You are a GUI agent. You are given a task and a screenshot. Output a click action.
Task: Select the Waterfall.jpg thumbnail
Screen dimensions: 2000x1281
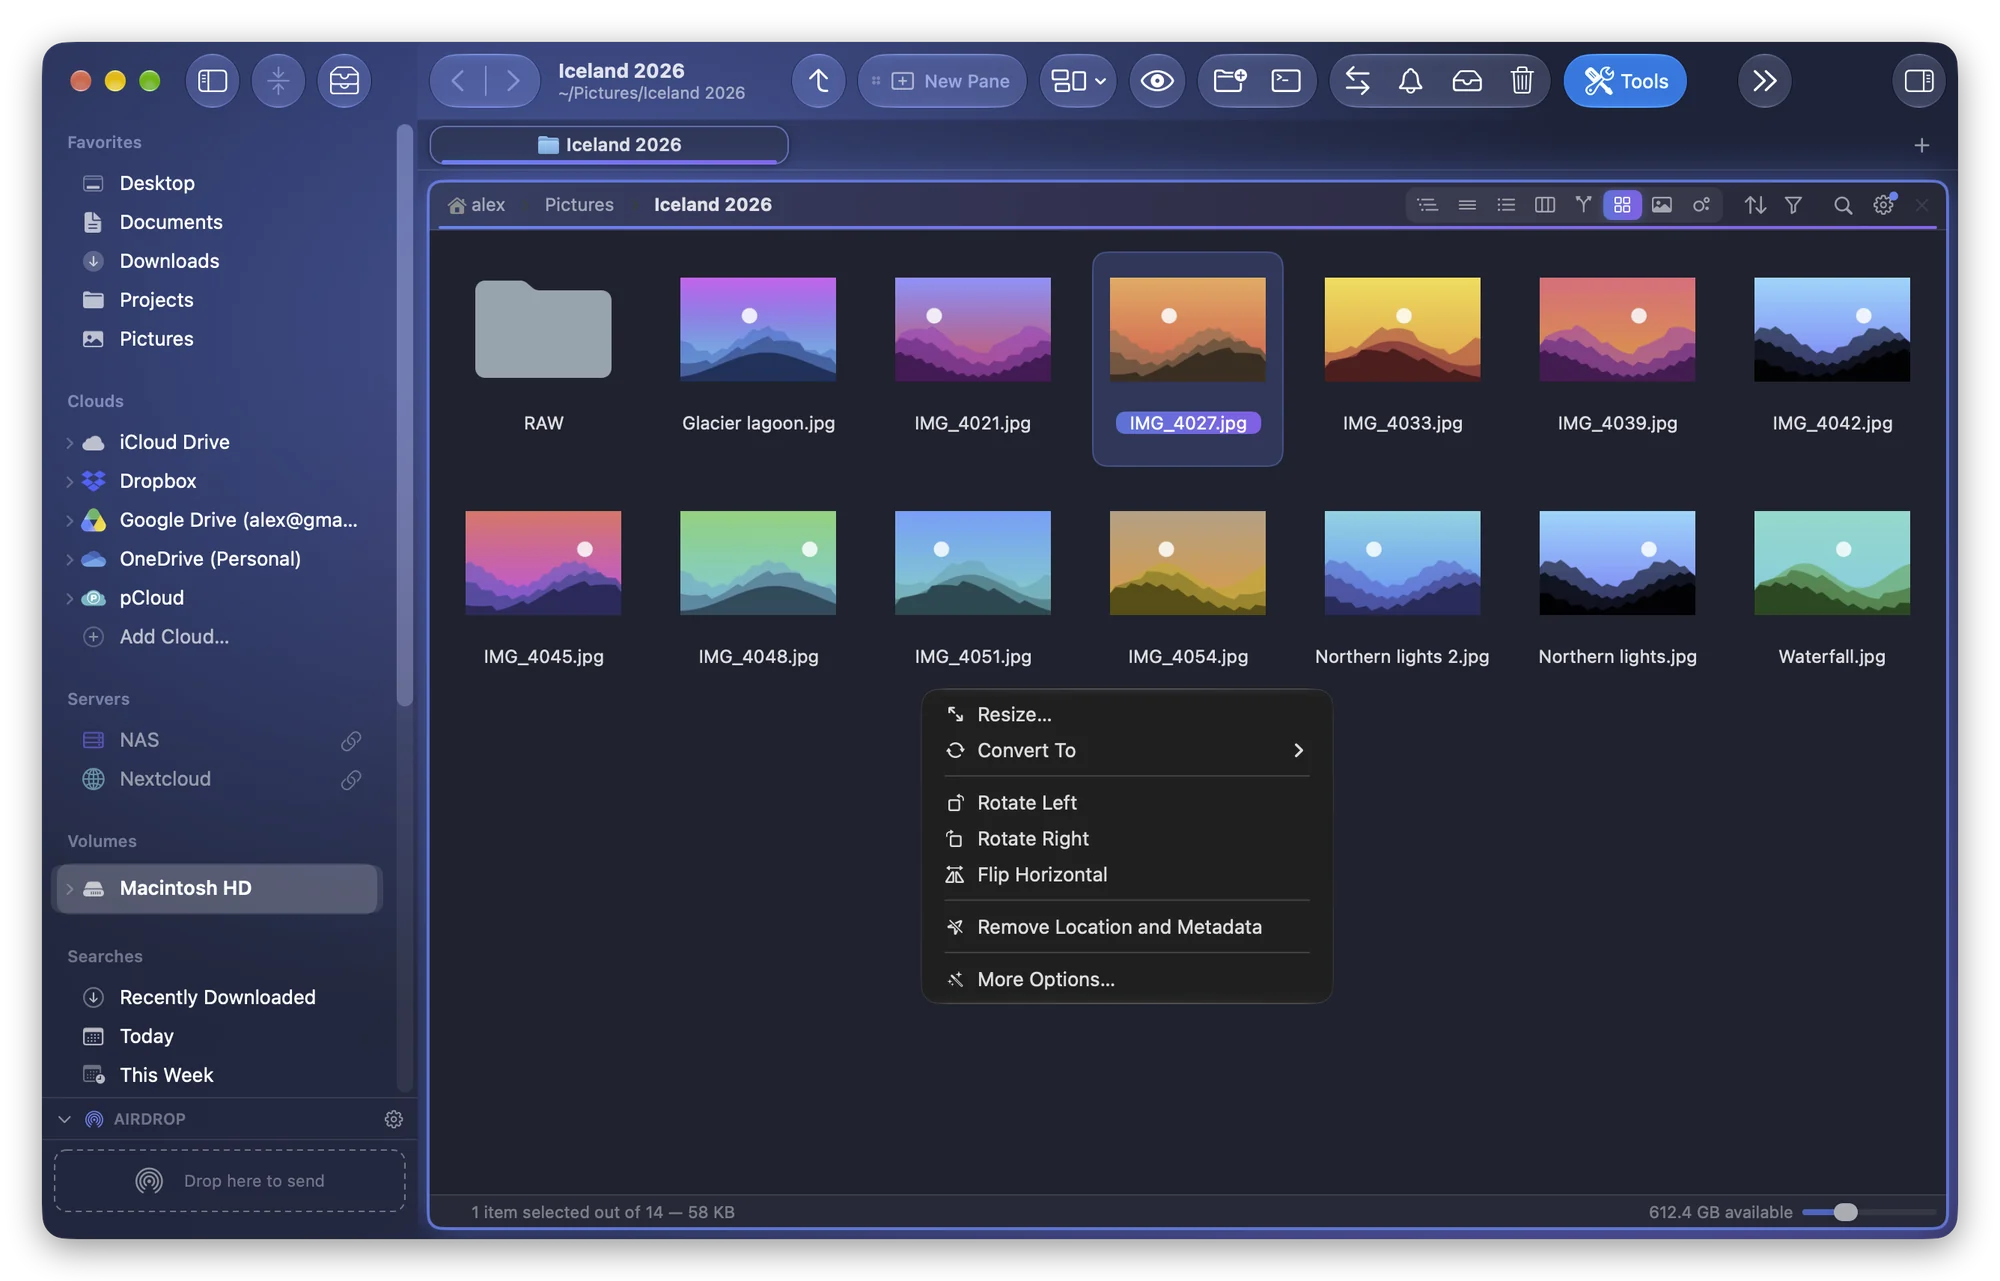(1831, 563)
